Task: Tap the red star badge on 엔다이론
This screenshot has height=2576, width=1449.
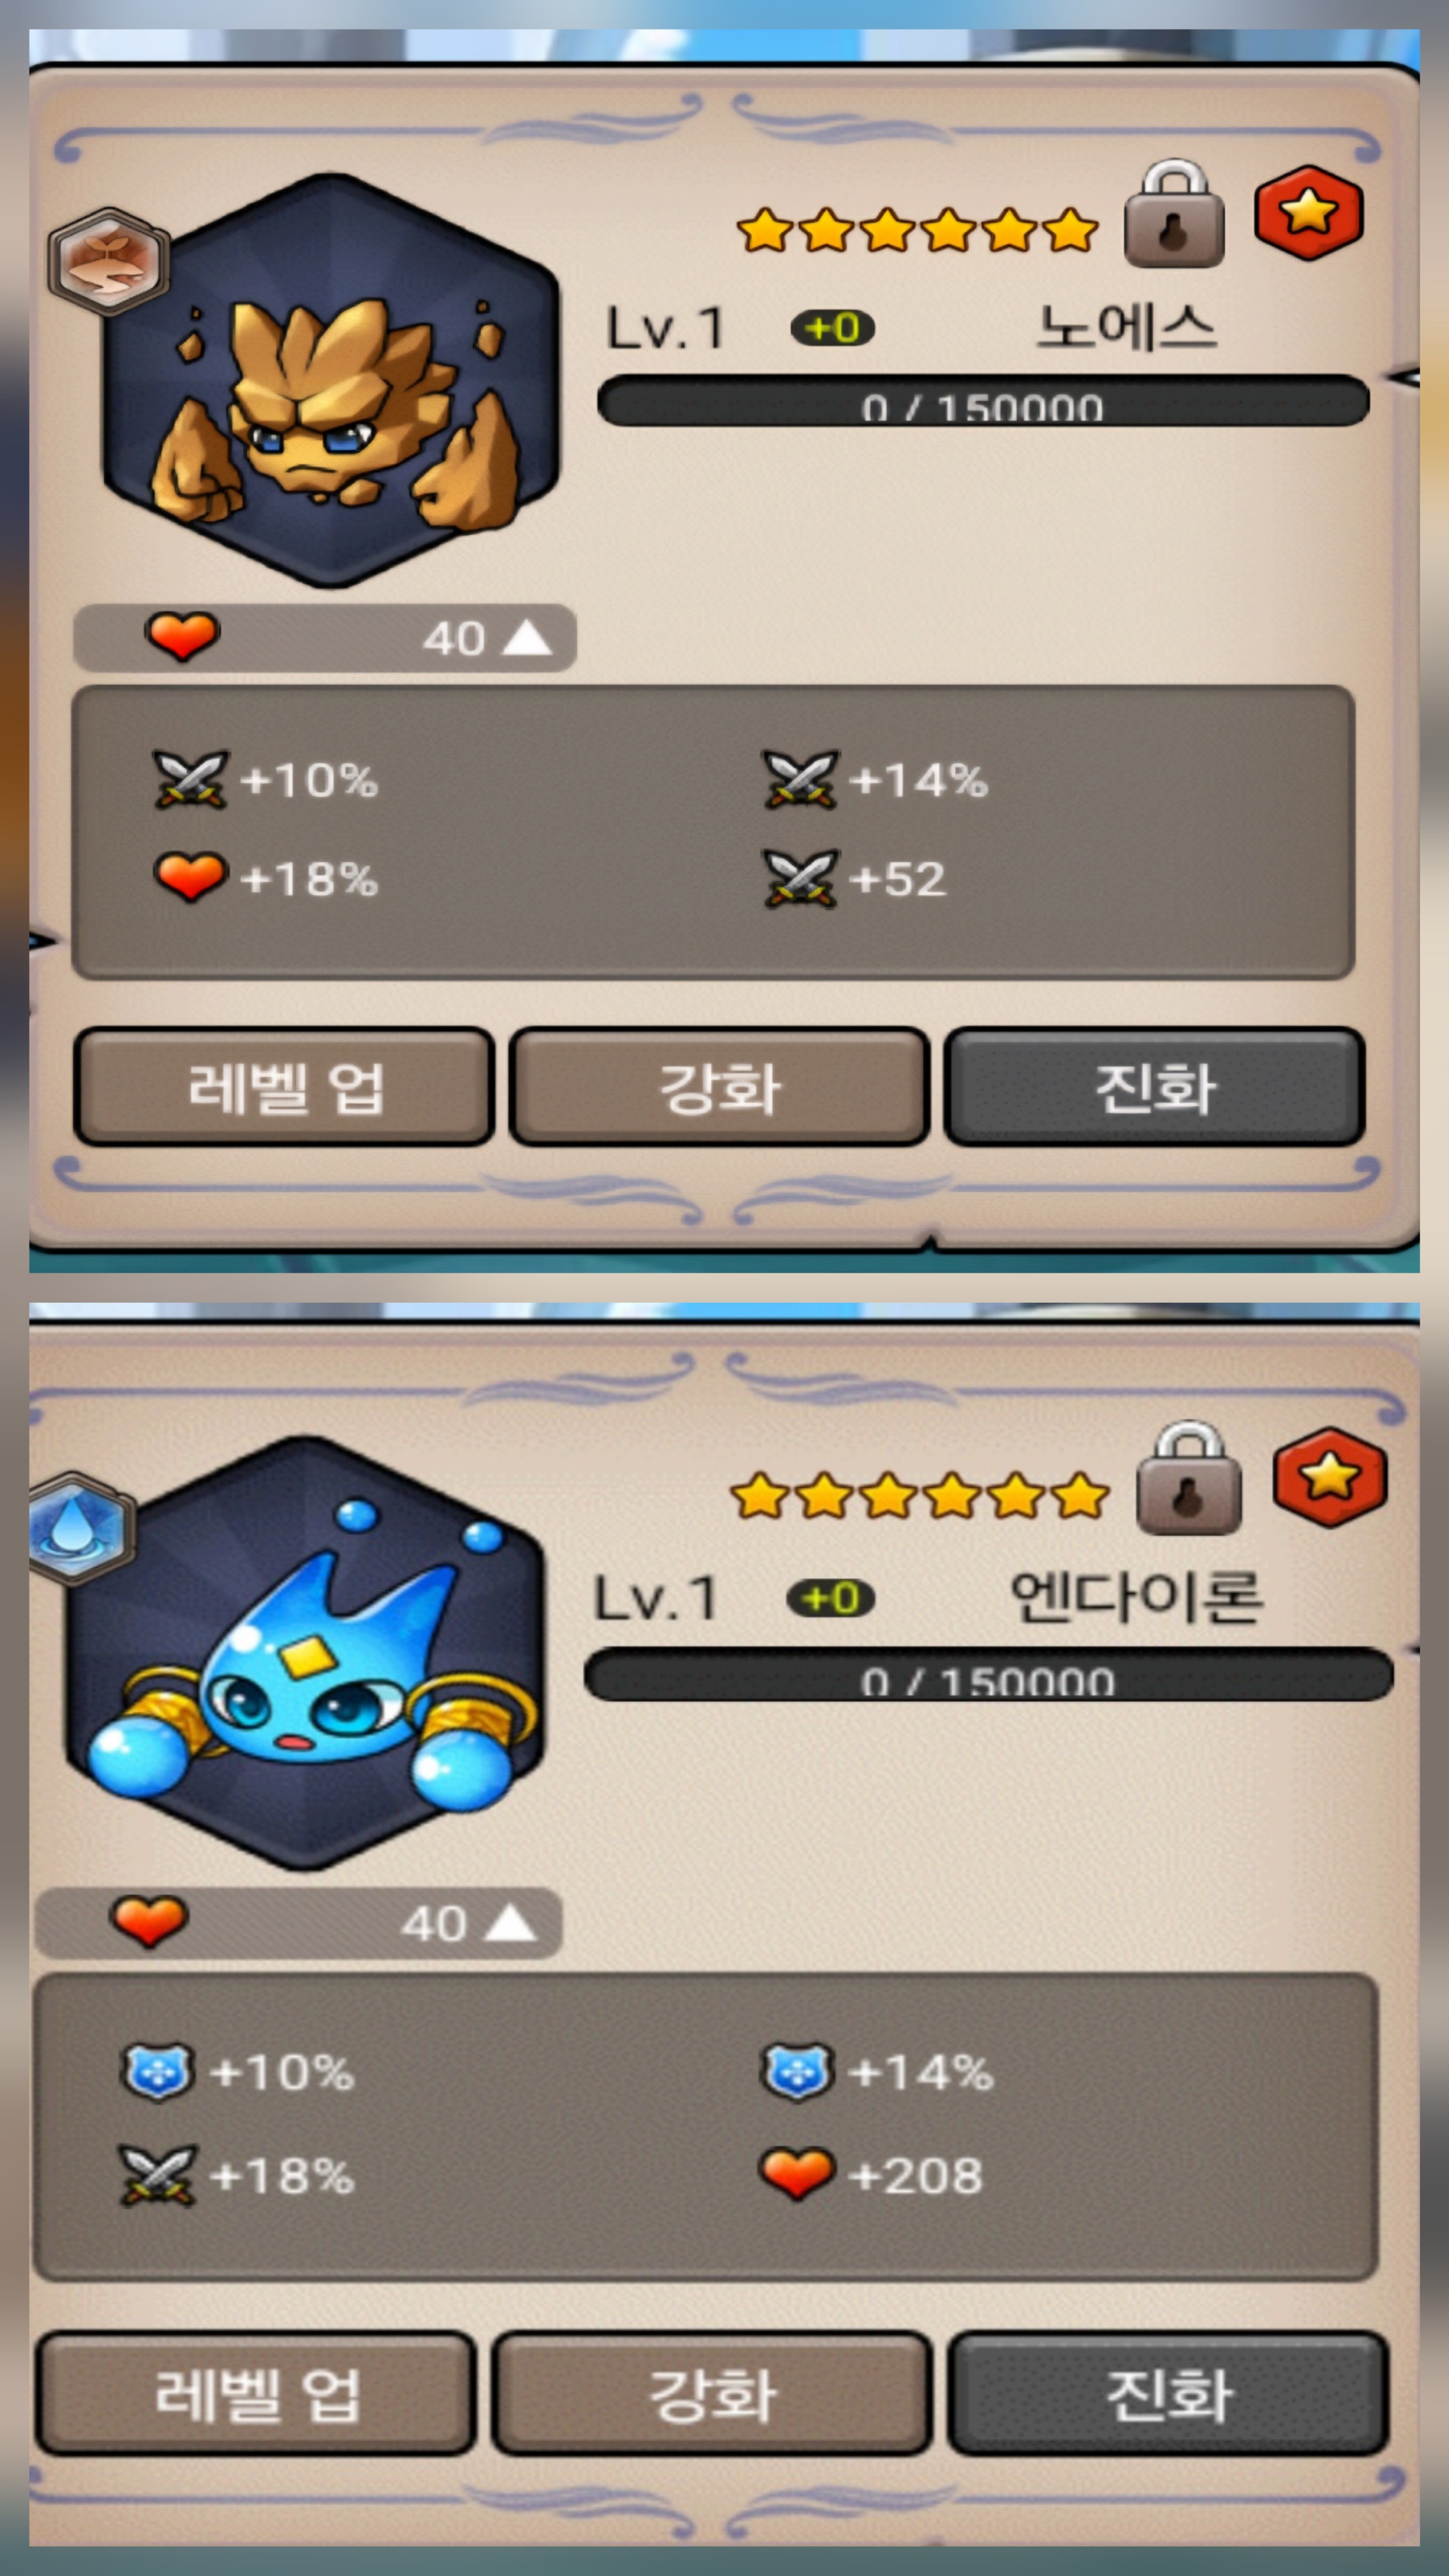Action: (x=1330, y=1477)
